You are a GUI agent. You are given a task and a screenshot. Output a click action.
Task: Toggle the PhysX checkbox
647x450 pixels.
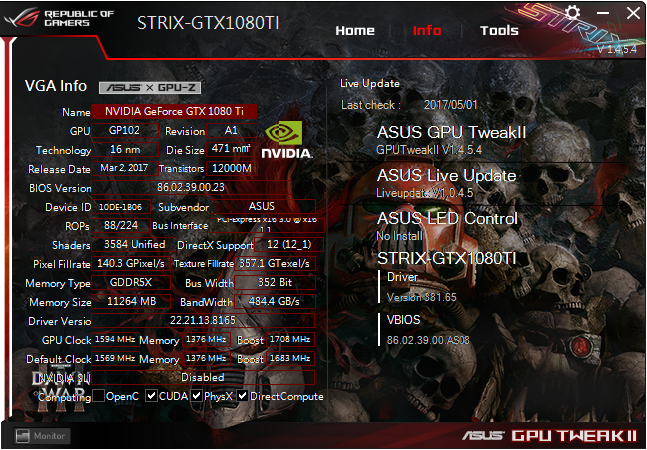197,396
